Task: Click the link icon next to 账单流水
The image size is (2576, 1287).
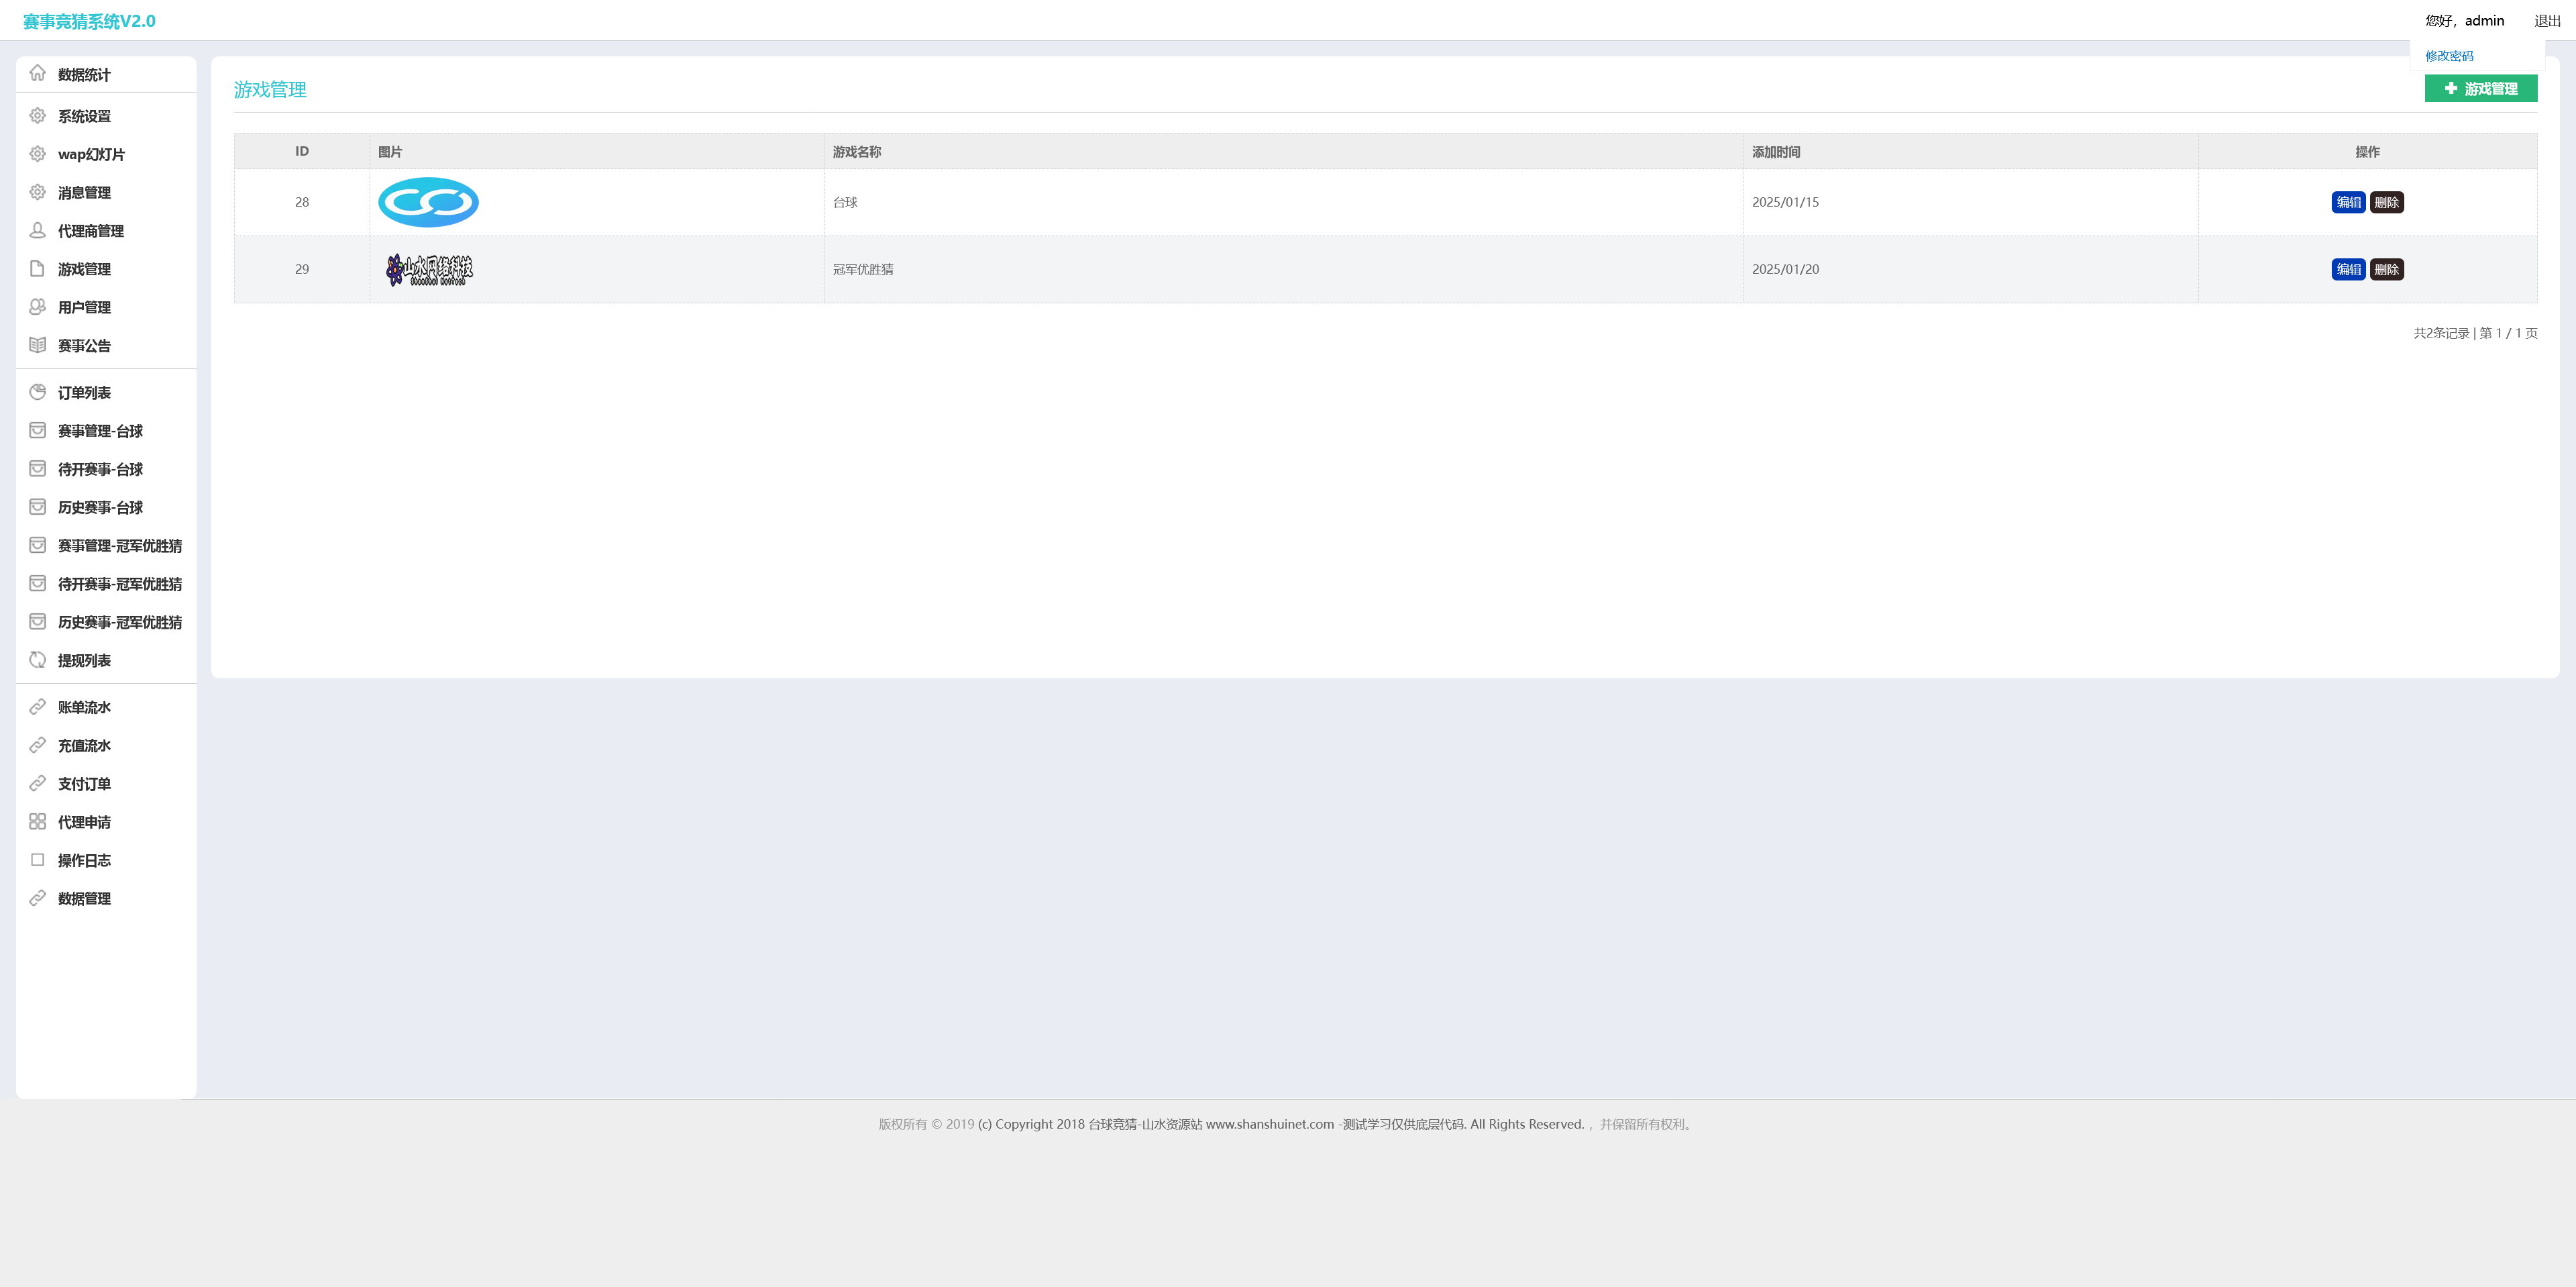Action: coord(37,707)
